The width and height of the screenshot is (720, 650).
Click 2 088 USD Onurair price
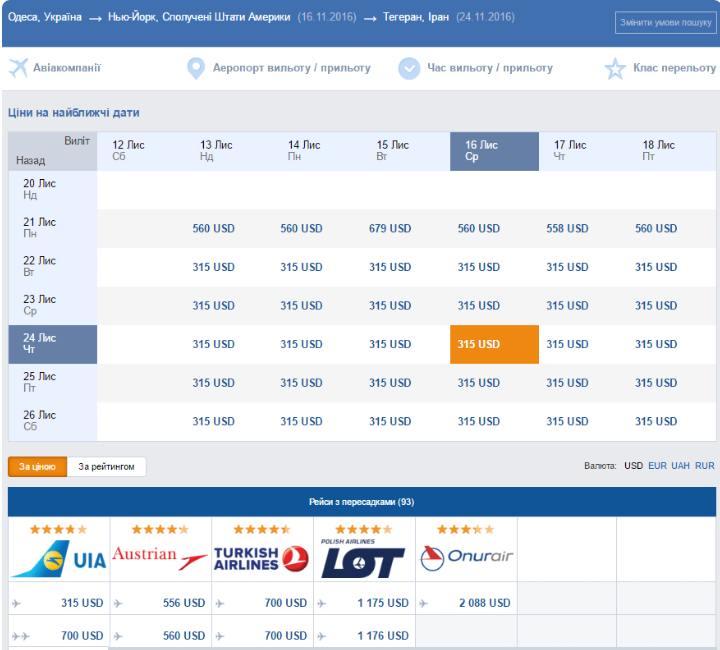[484, 603]
